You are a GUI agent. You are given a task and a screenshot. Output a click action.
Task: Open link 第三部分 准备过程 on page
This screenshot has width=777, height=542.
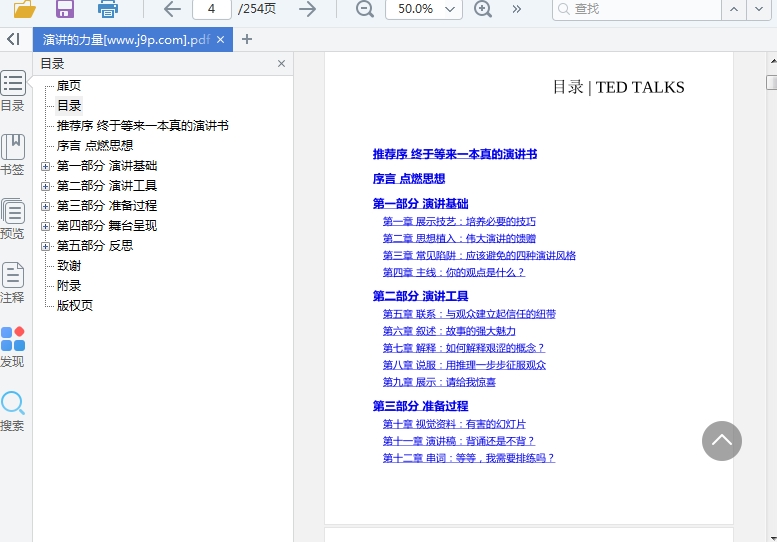click(420, 406)
